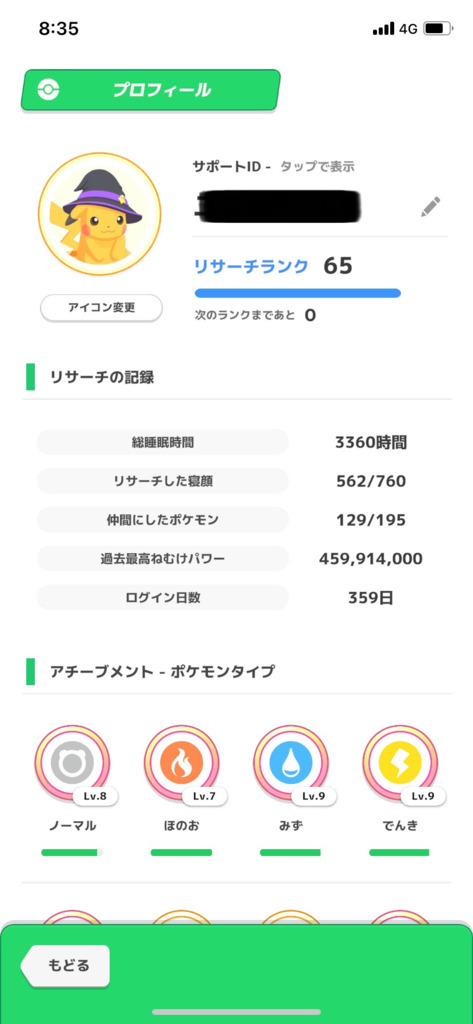Tap the プロフィール header tab
Screen dimensions: 473x1024
point(150,90)
